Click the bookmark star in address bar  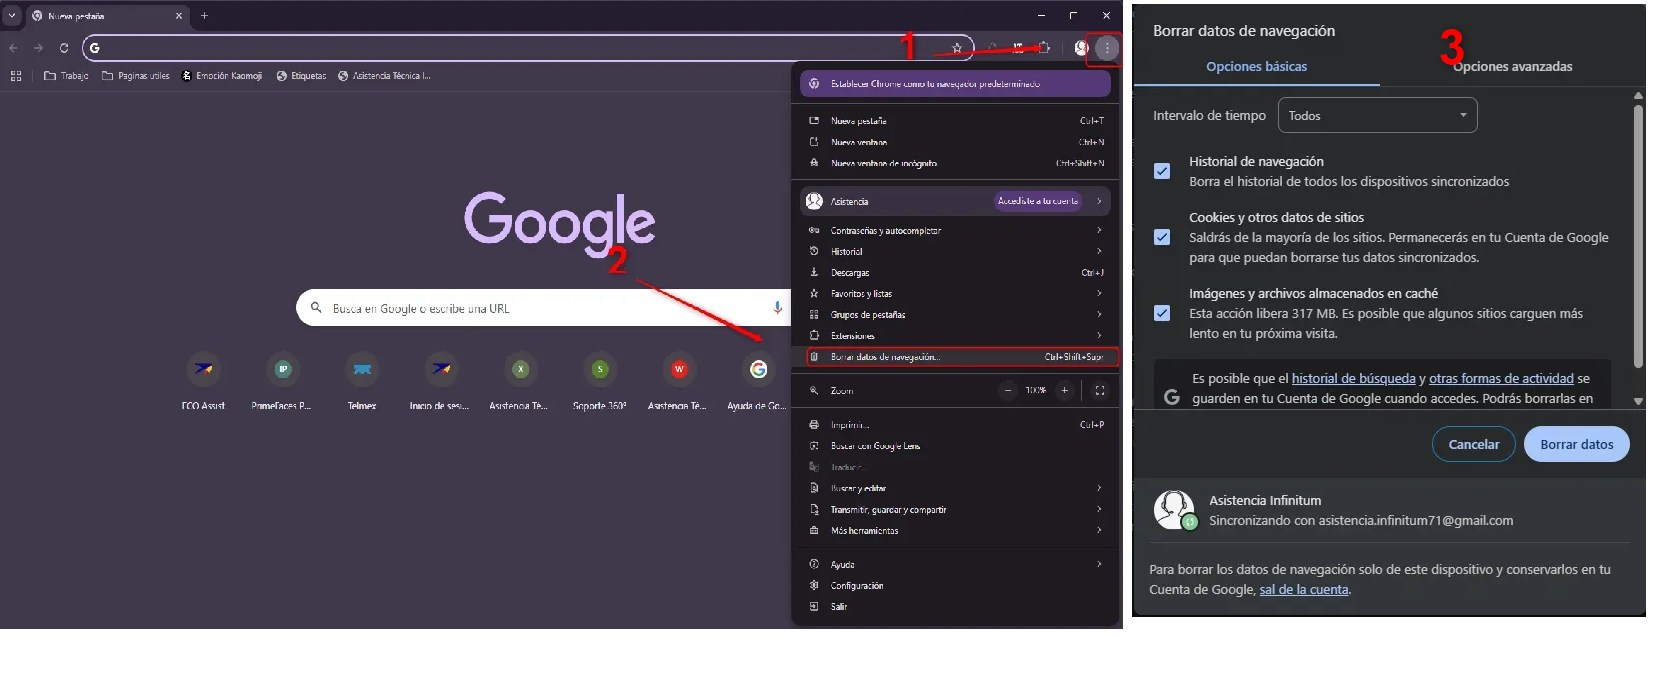(x=957, y=48)
